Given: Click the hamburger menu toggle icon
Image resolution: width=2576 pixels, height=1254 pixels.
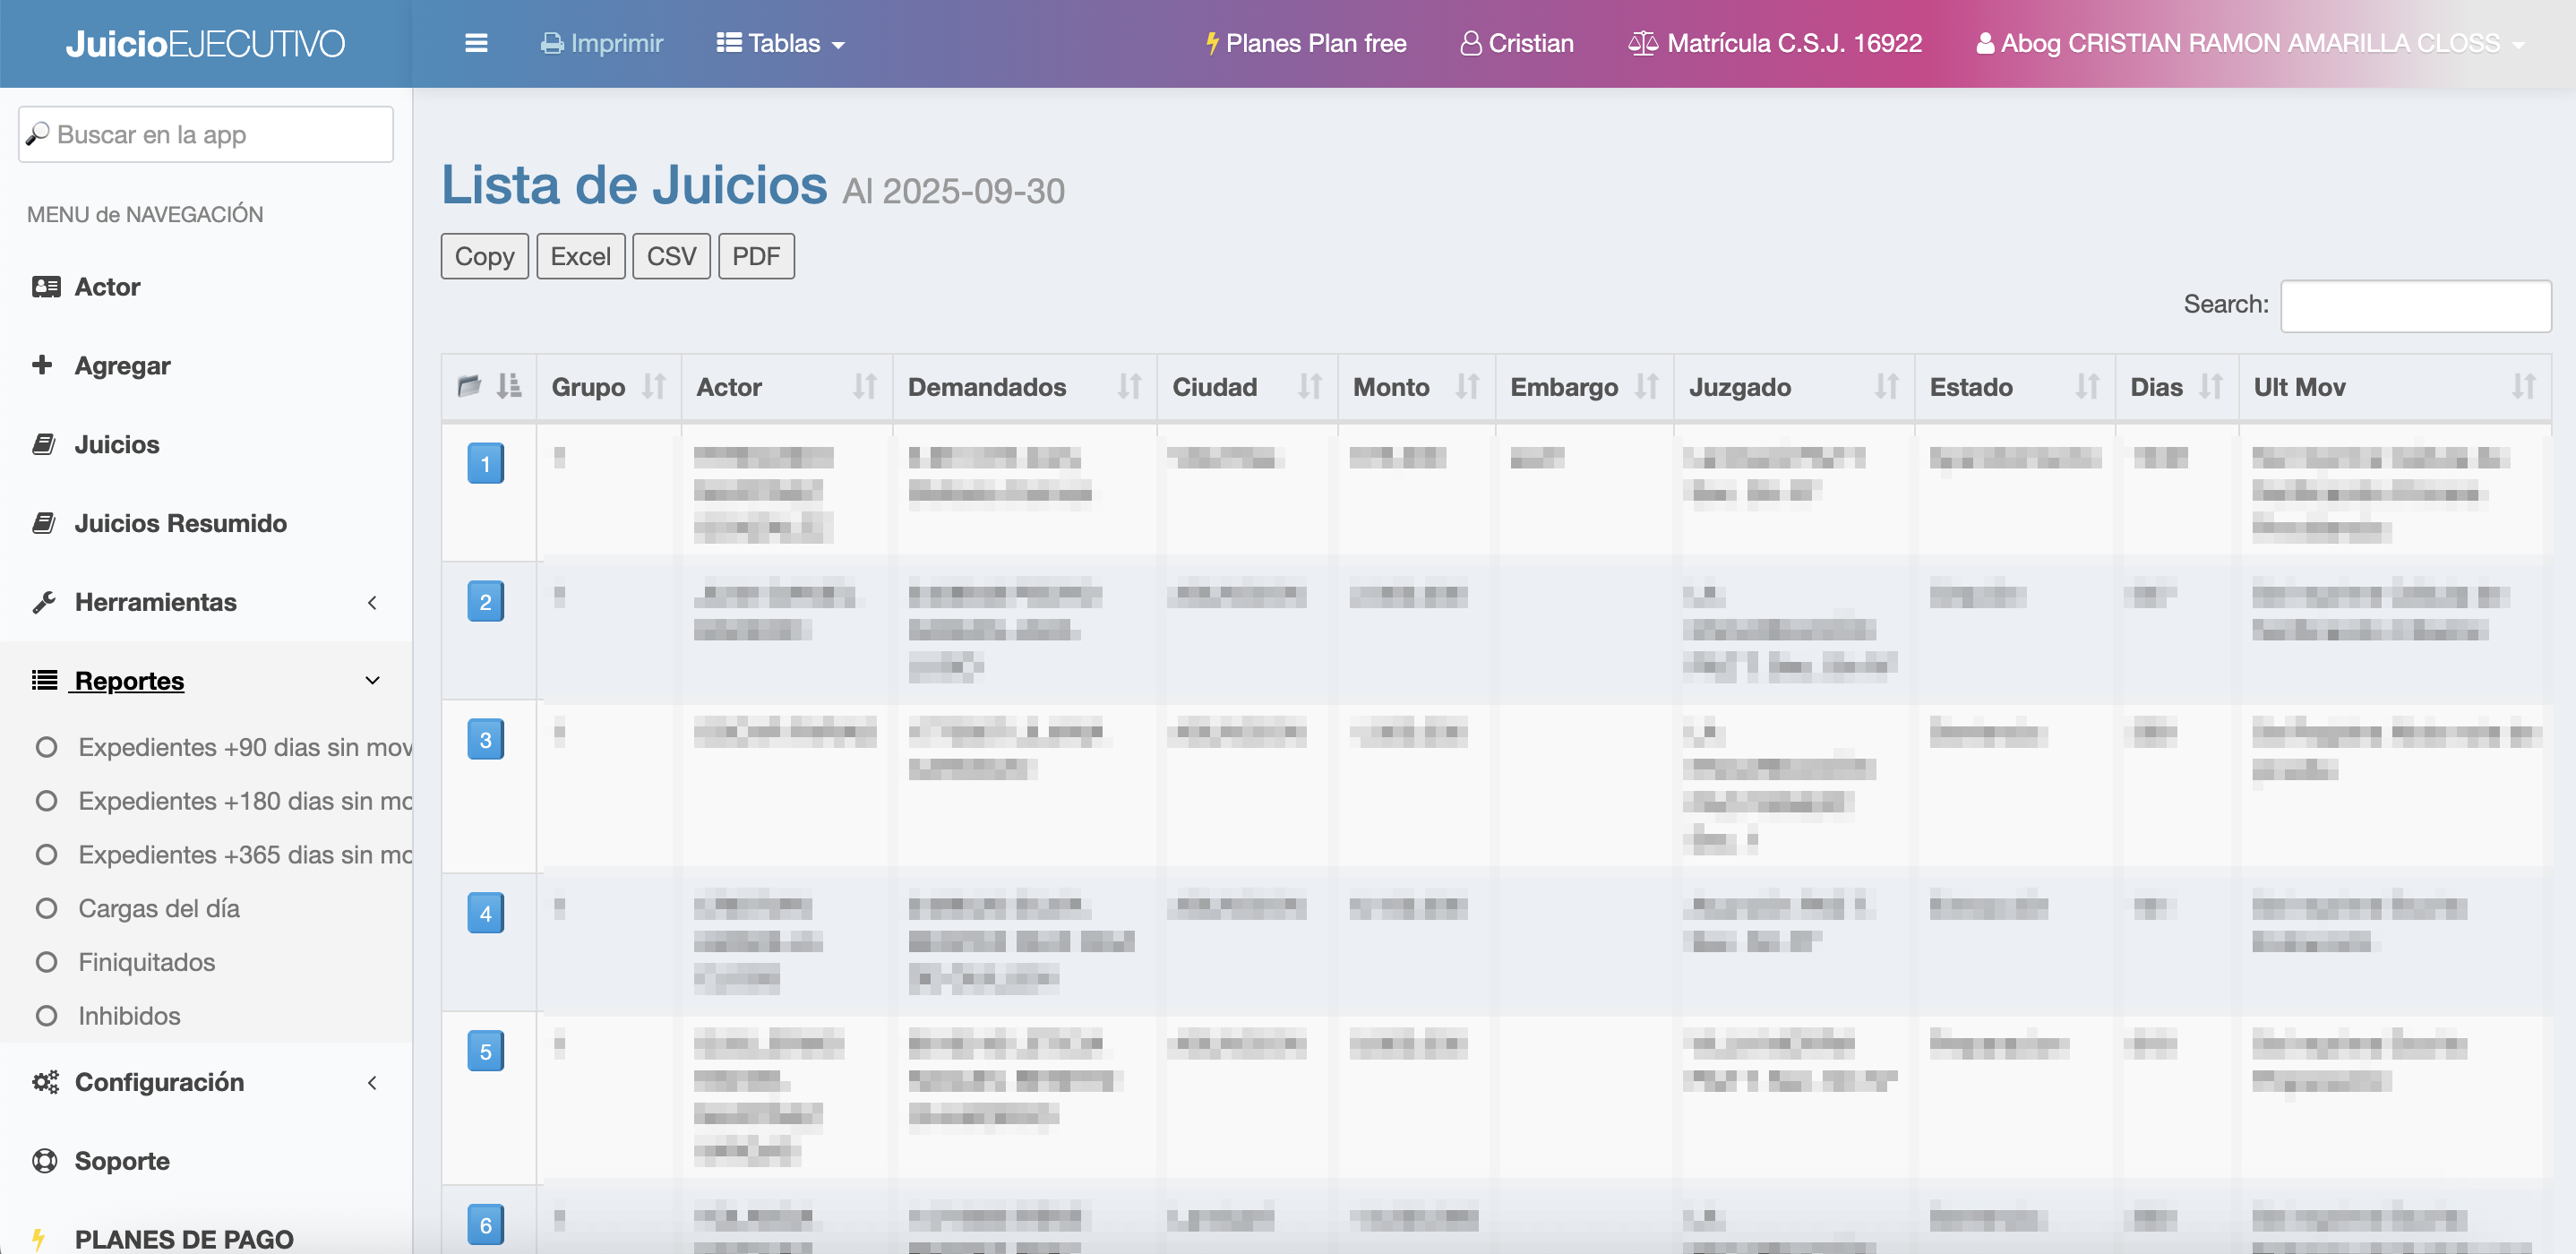Looking at the screenshot, I should pyautogui.click(x=476, y=43).
